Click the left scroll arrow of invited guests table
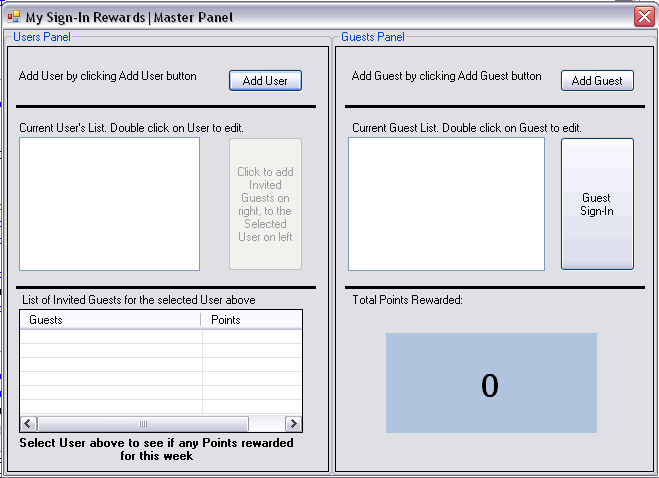659x478 pixels. point(28,423)
